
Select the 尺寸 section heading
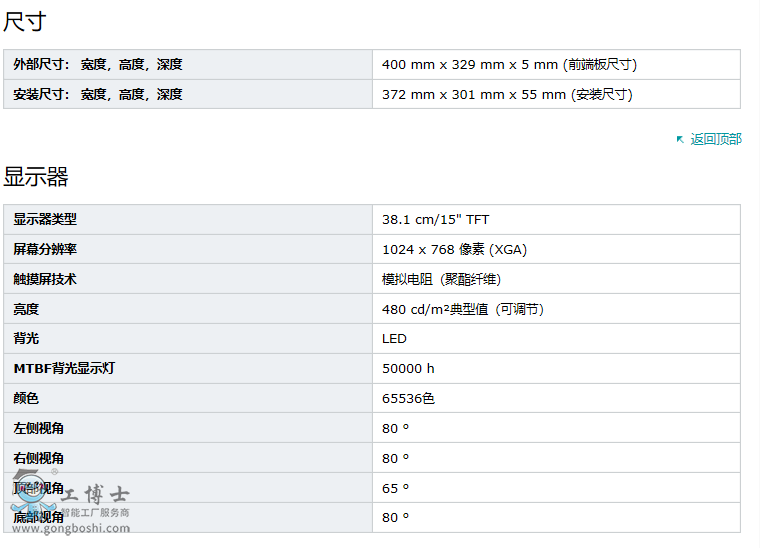(x=25, y=22)
